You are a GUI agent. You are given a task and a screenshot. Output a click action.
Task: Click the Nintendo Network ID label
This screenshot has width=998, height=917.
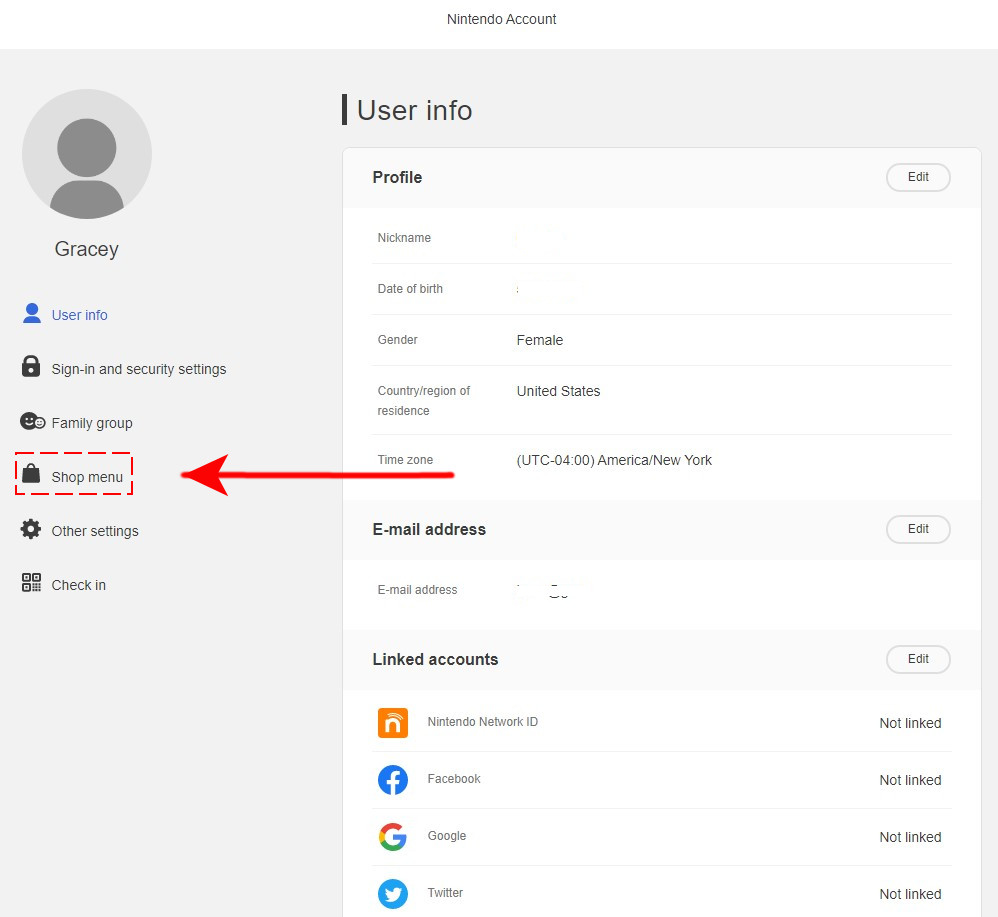point(482,722)
